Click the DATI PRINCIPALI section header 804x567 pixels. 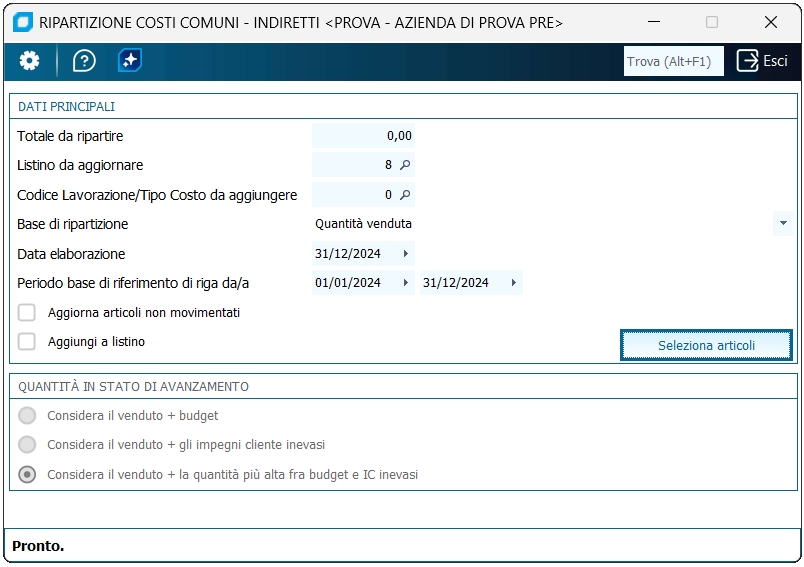tap(67, 107)
